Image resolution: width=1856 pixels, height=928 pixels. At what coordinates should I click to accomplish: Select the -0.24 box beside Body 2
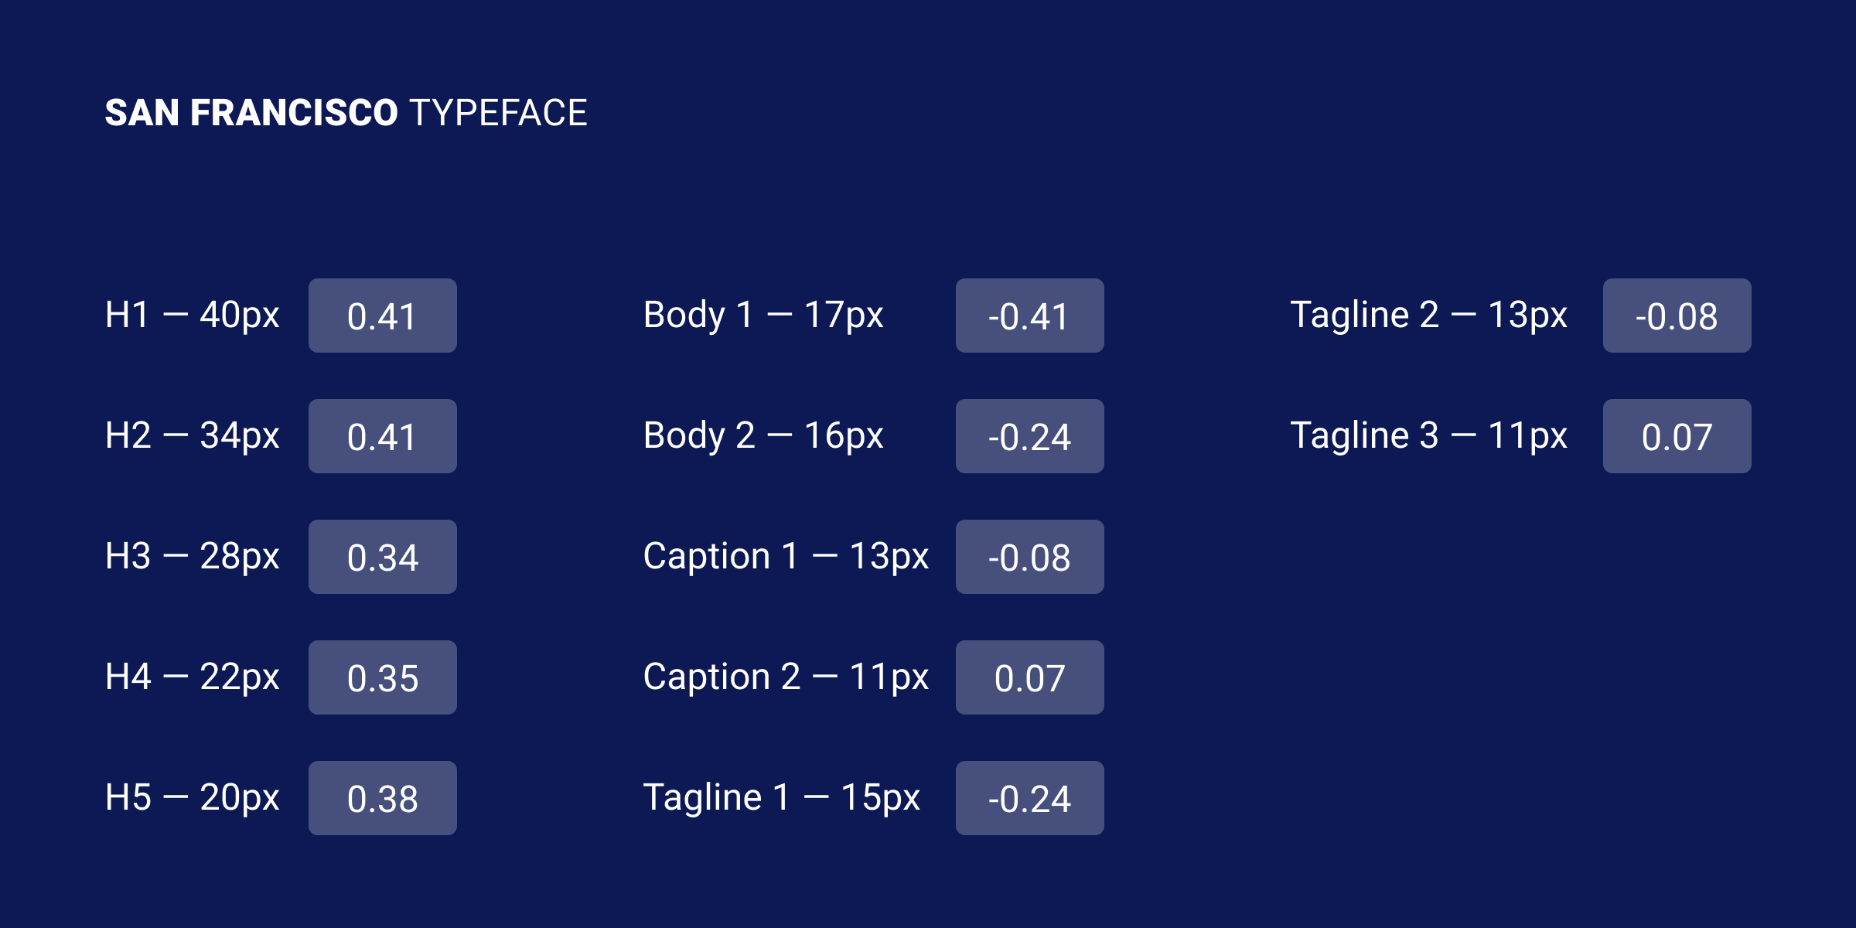(1029, 437)
